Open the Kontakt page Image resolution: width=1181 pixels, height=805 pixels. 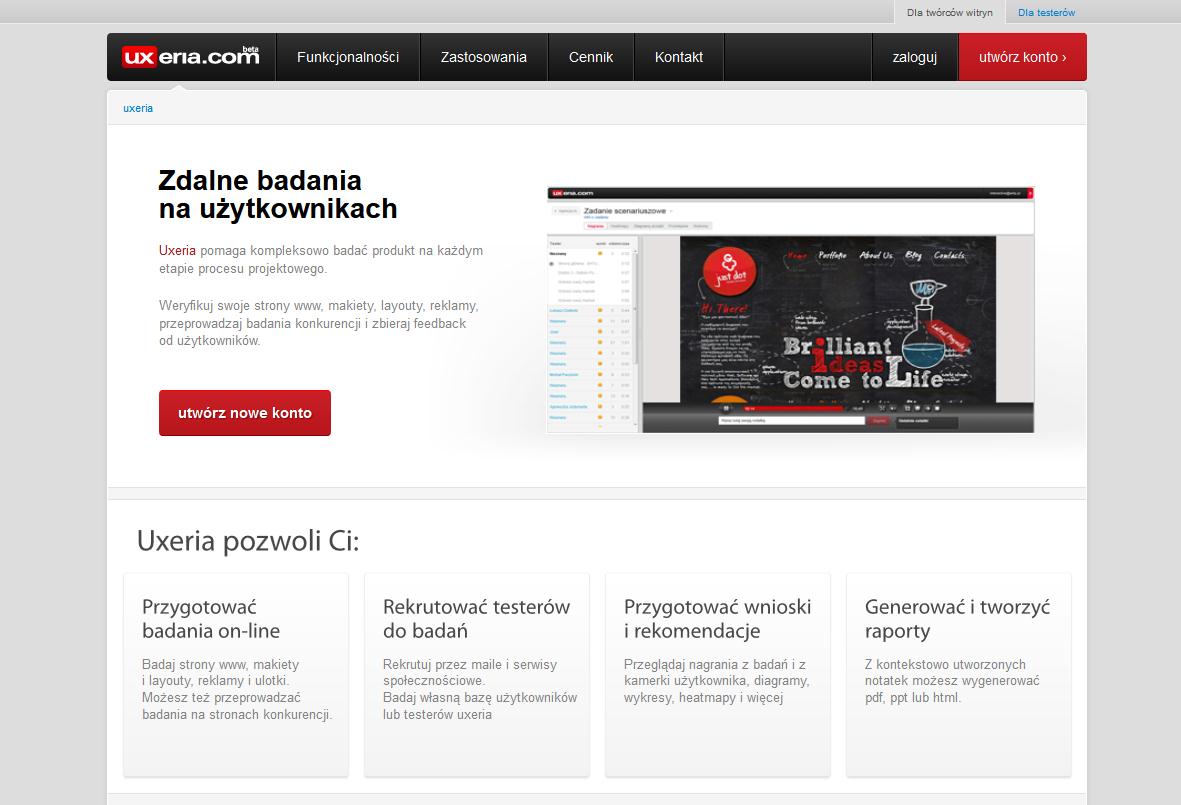679,57
